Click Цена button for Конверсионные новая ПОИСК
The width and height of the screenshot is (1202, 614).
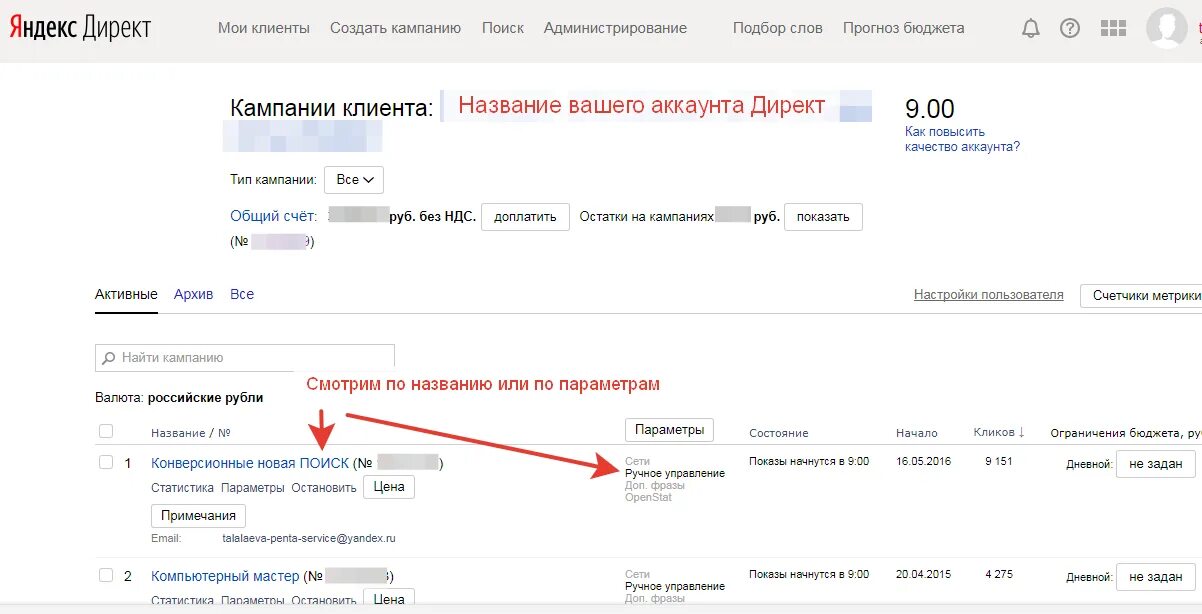pos(389,487)
